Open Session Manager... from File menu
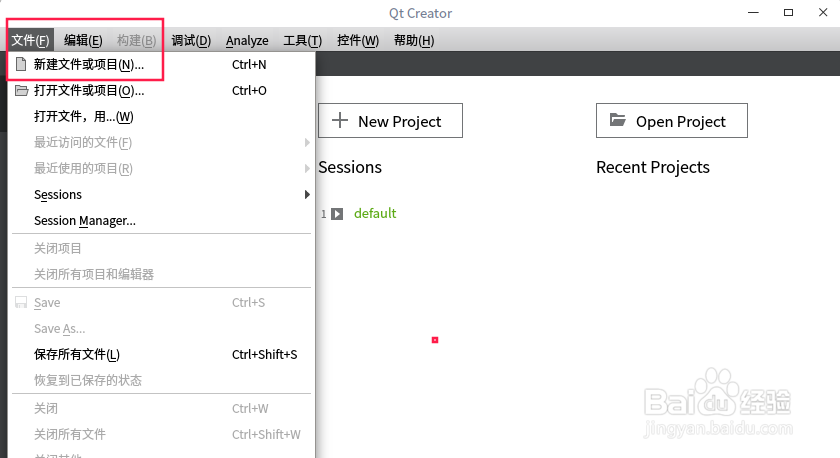This screenshot has height=458, width=840. tap(85, 220)
